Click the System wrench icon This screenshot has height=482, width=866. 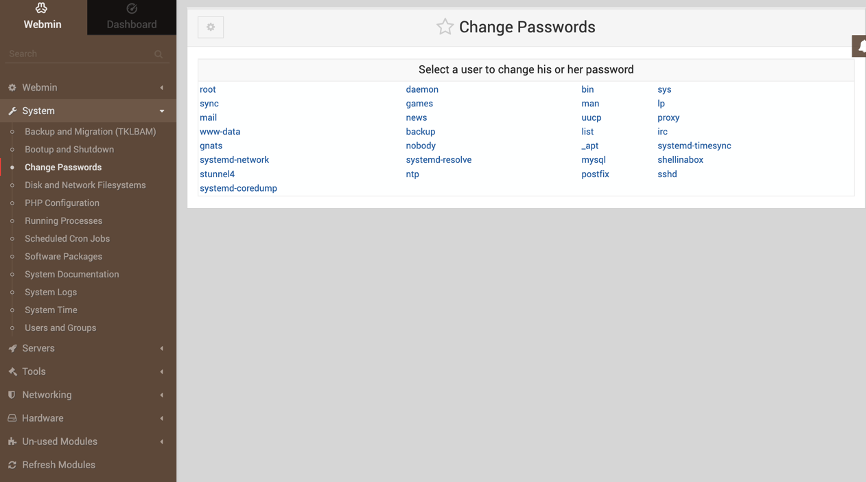12,111
